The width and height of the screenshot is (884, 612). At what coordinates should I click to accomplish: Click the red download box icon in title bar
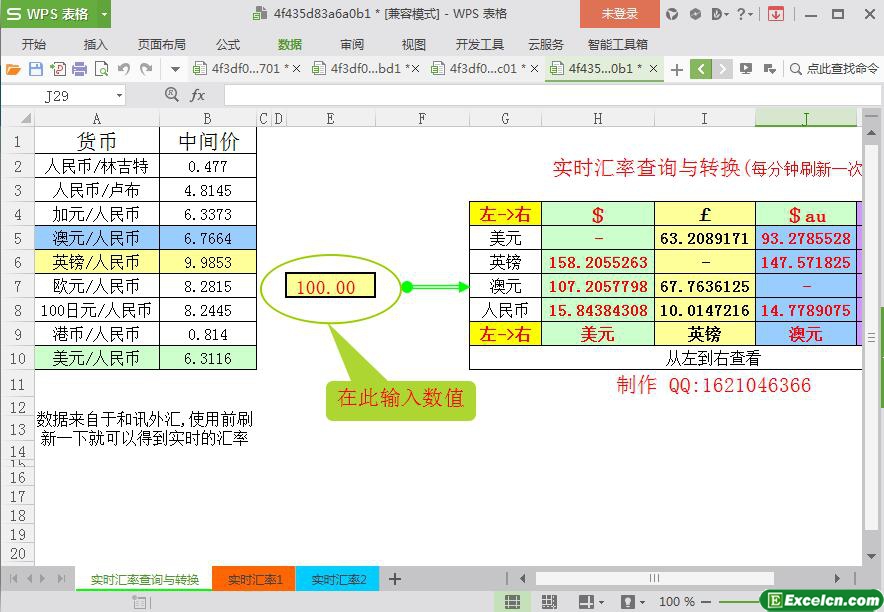coord(776,14)
